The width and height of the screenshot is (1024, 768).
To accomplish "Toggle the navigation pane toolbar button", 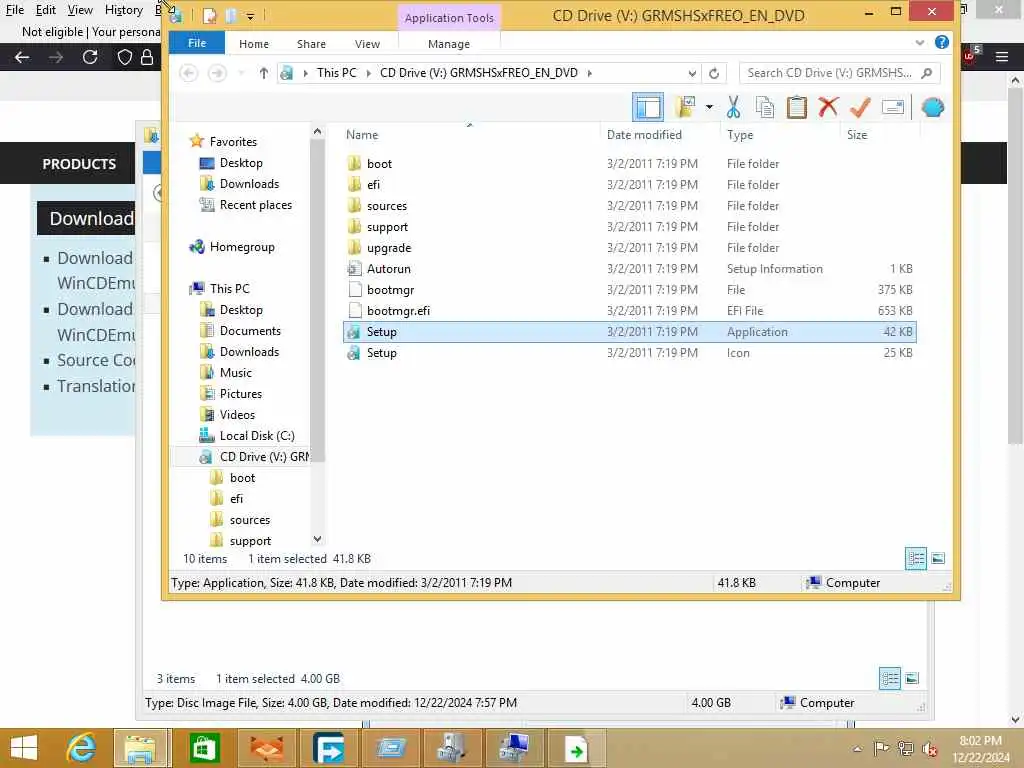I will point(648,107).
